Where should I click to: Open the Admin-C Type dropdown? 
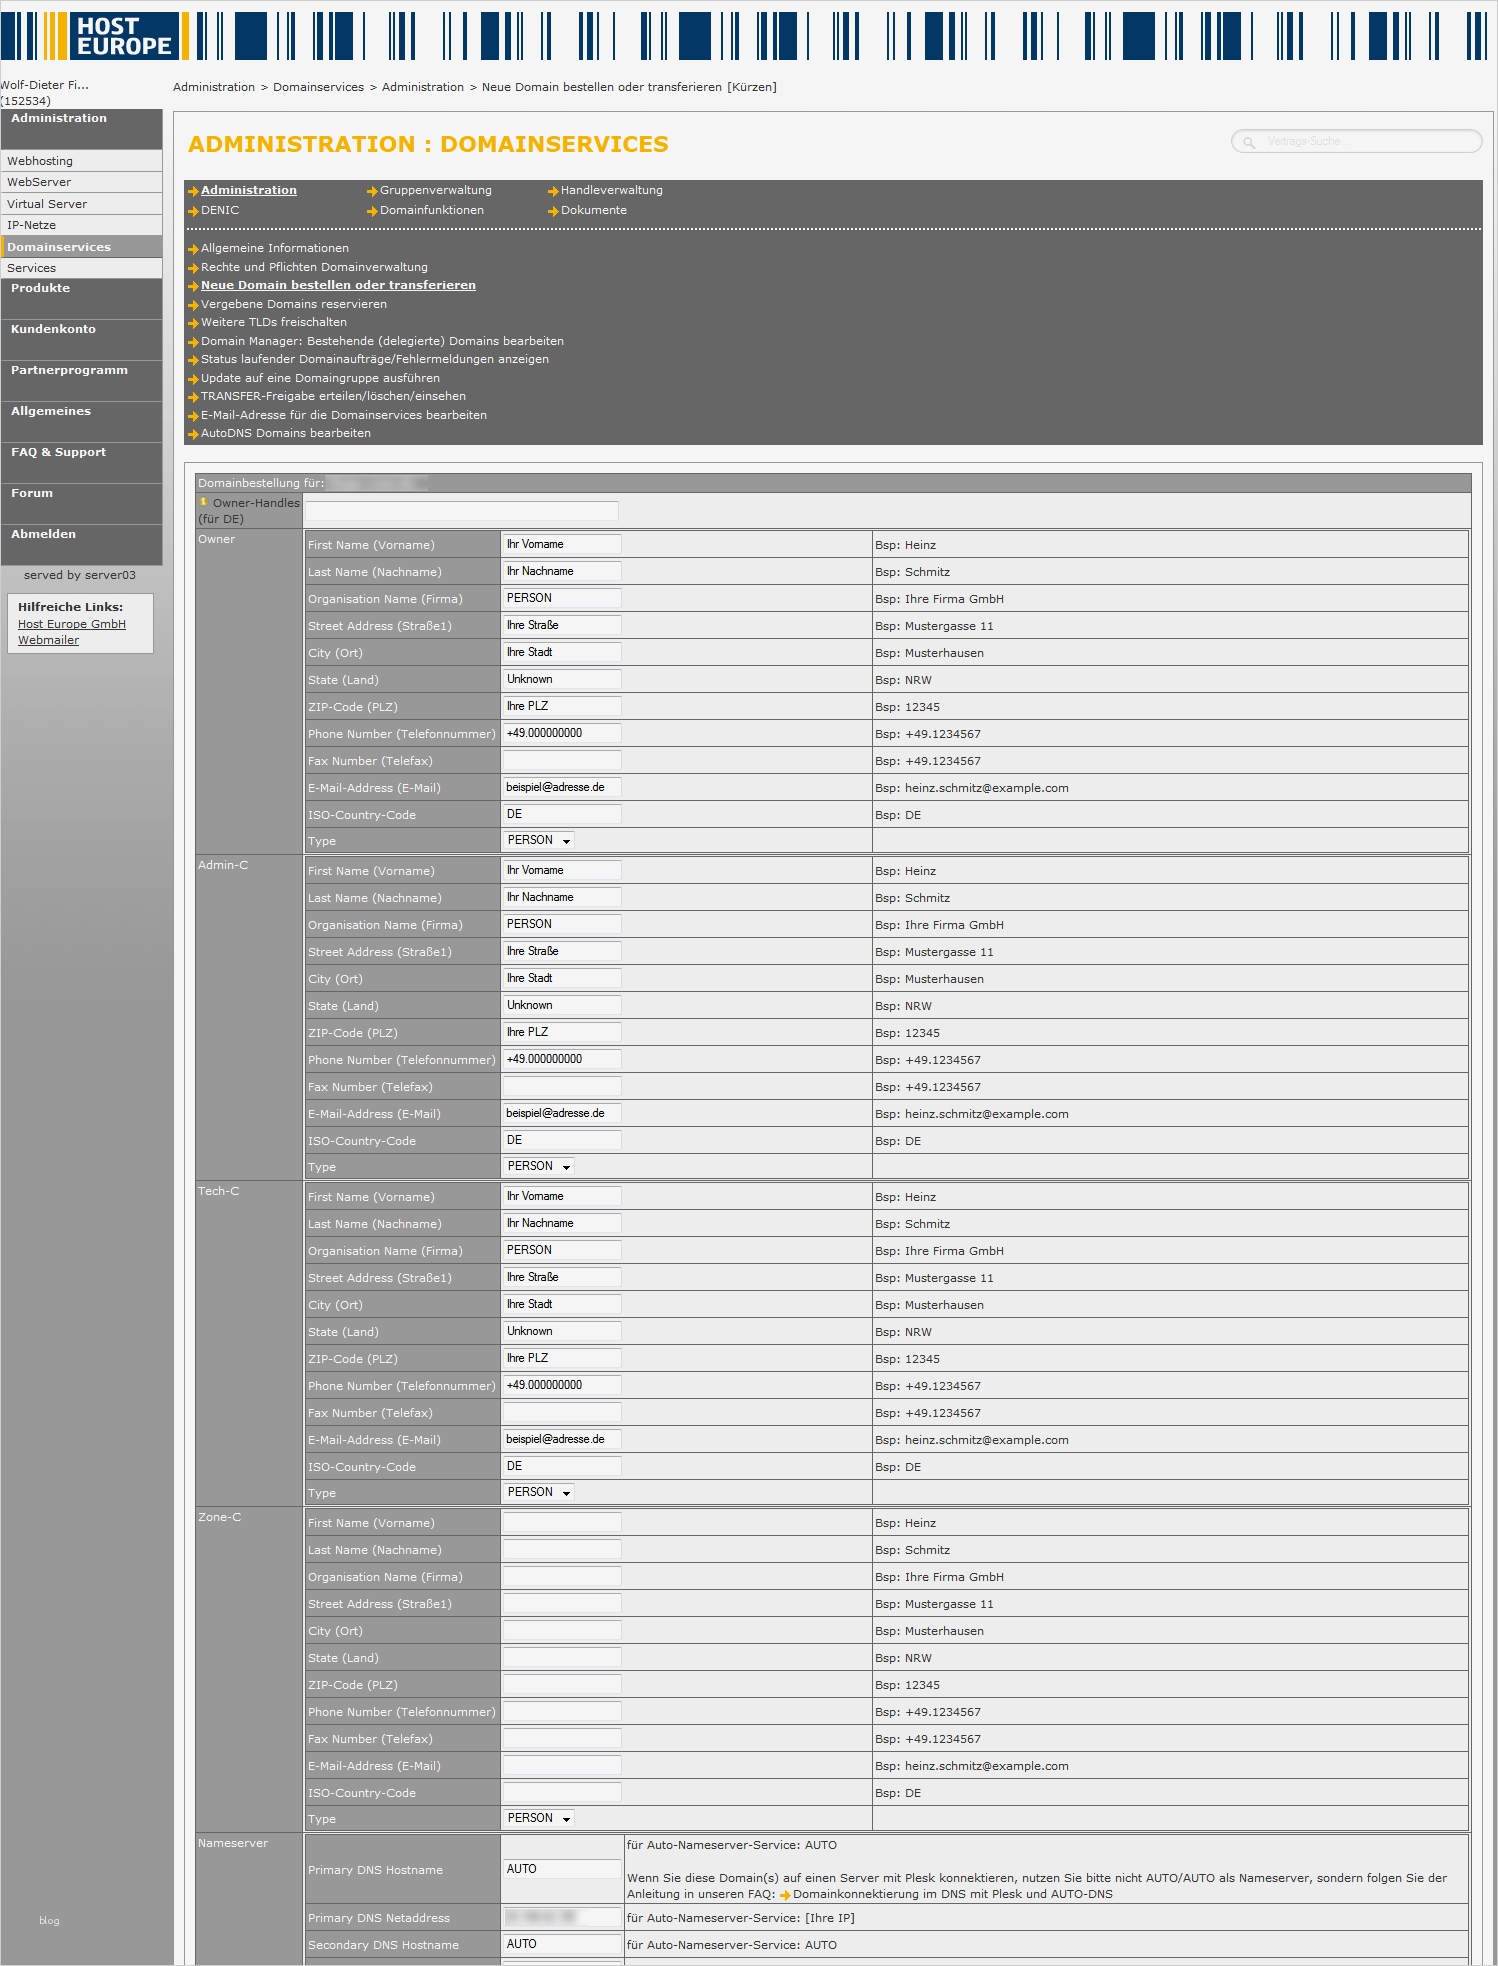[x=539, y=1166]
